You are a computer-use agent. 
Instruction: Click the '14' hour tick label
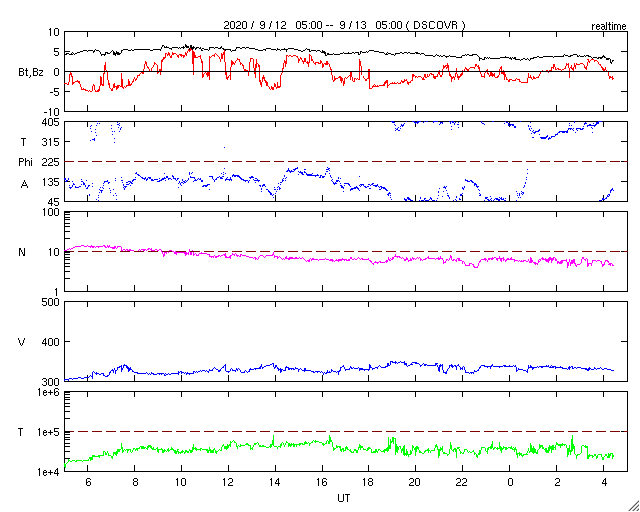275,482
